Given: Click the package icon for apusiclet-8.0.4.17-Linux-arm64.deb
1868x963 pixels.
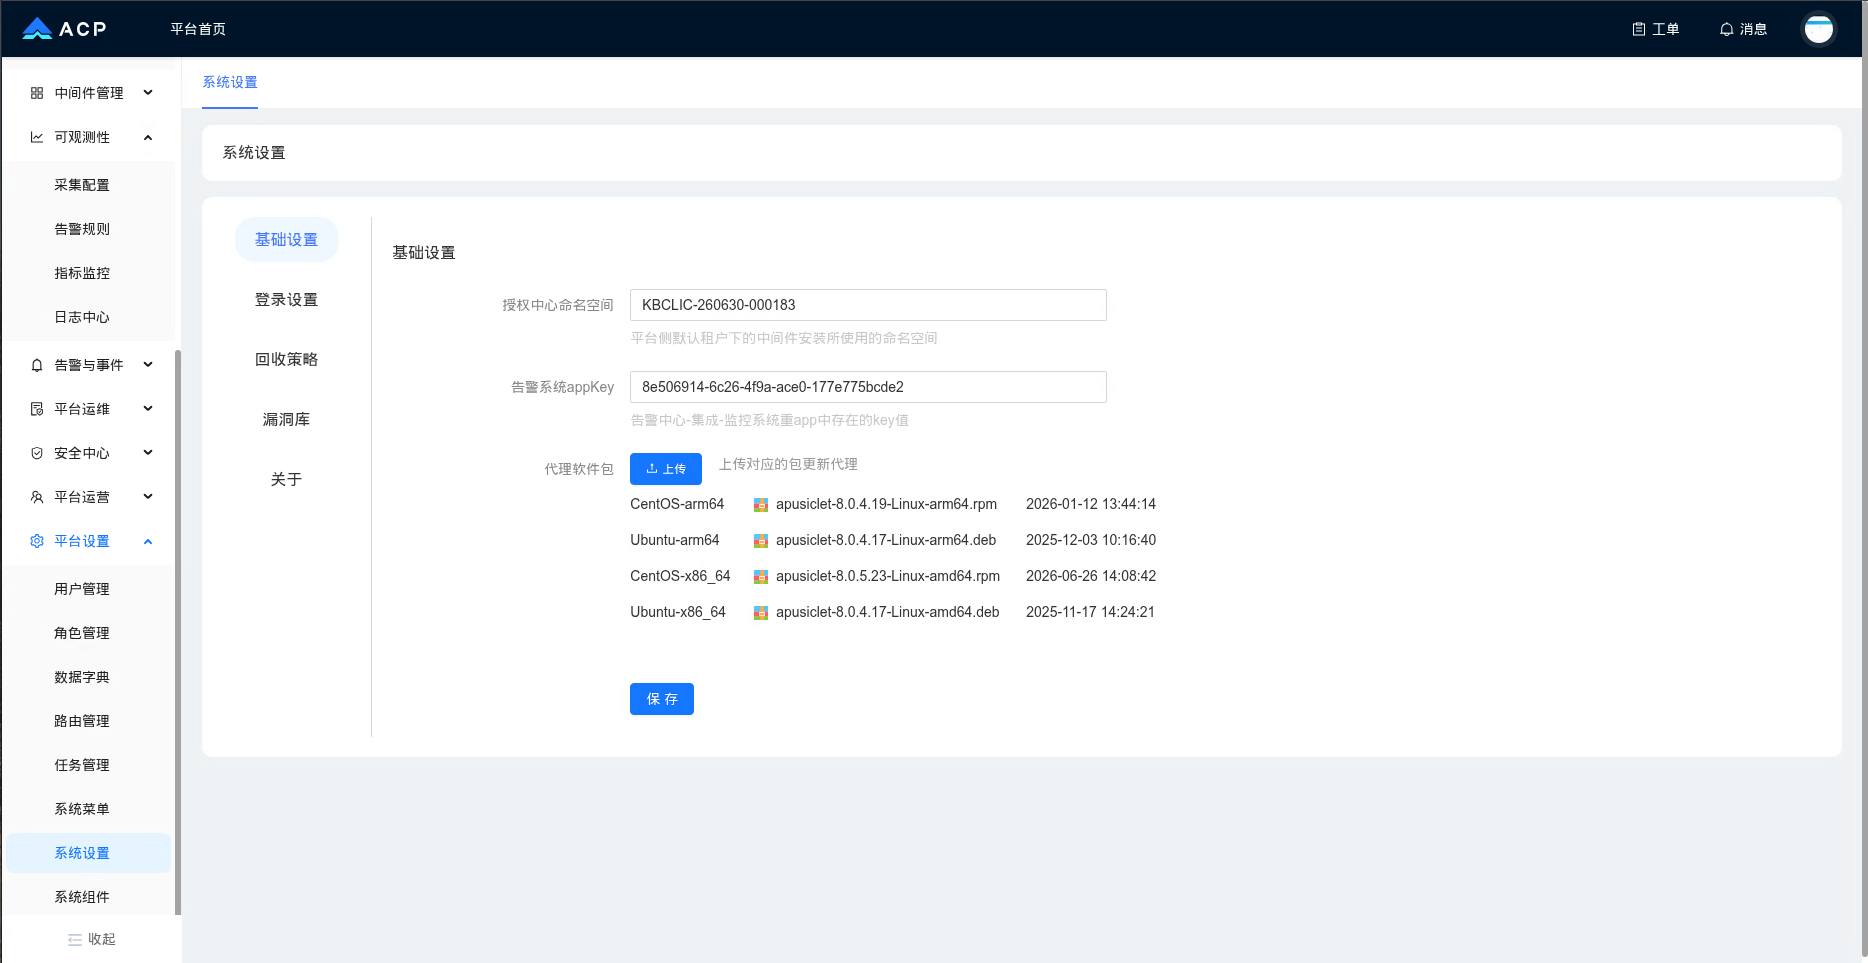Looking at the screenshot, I should (760, 541).
